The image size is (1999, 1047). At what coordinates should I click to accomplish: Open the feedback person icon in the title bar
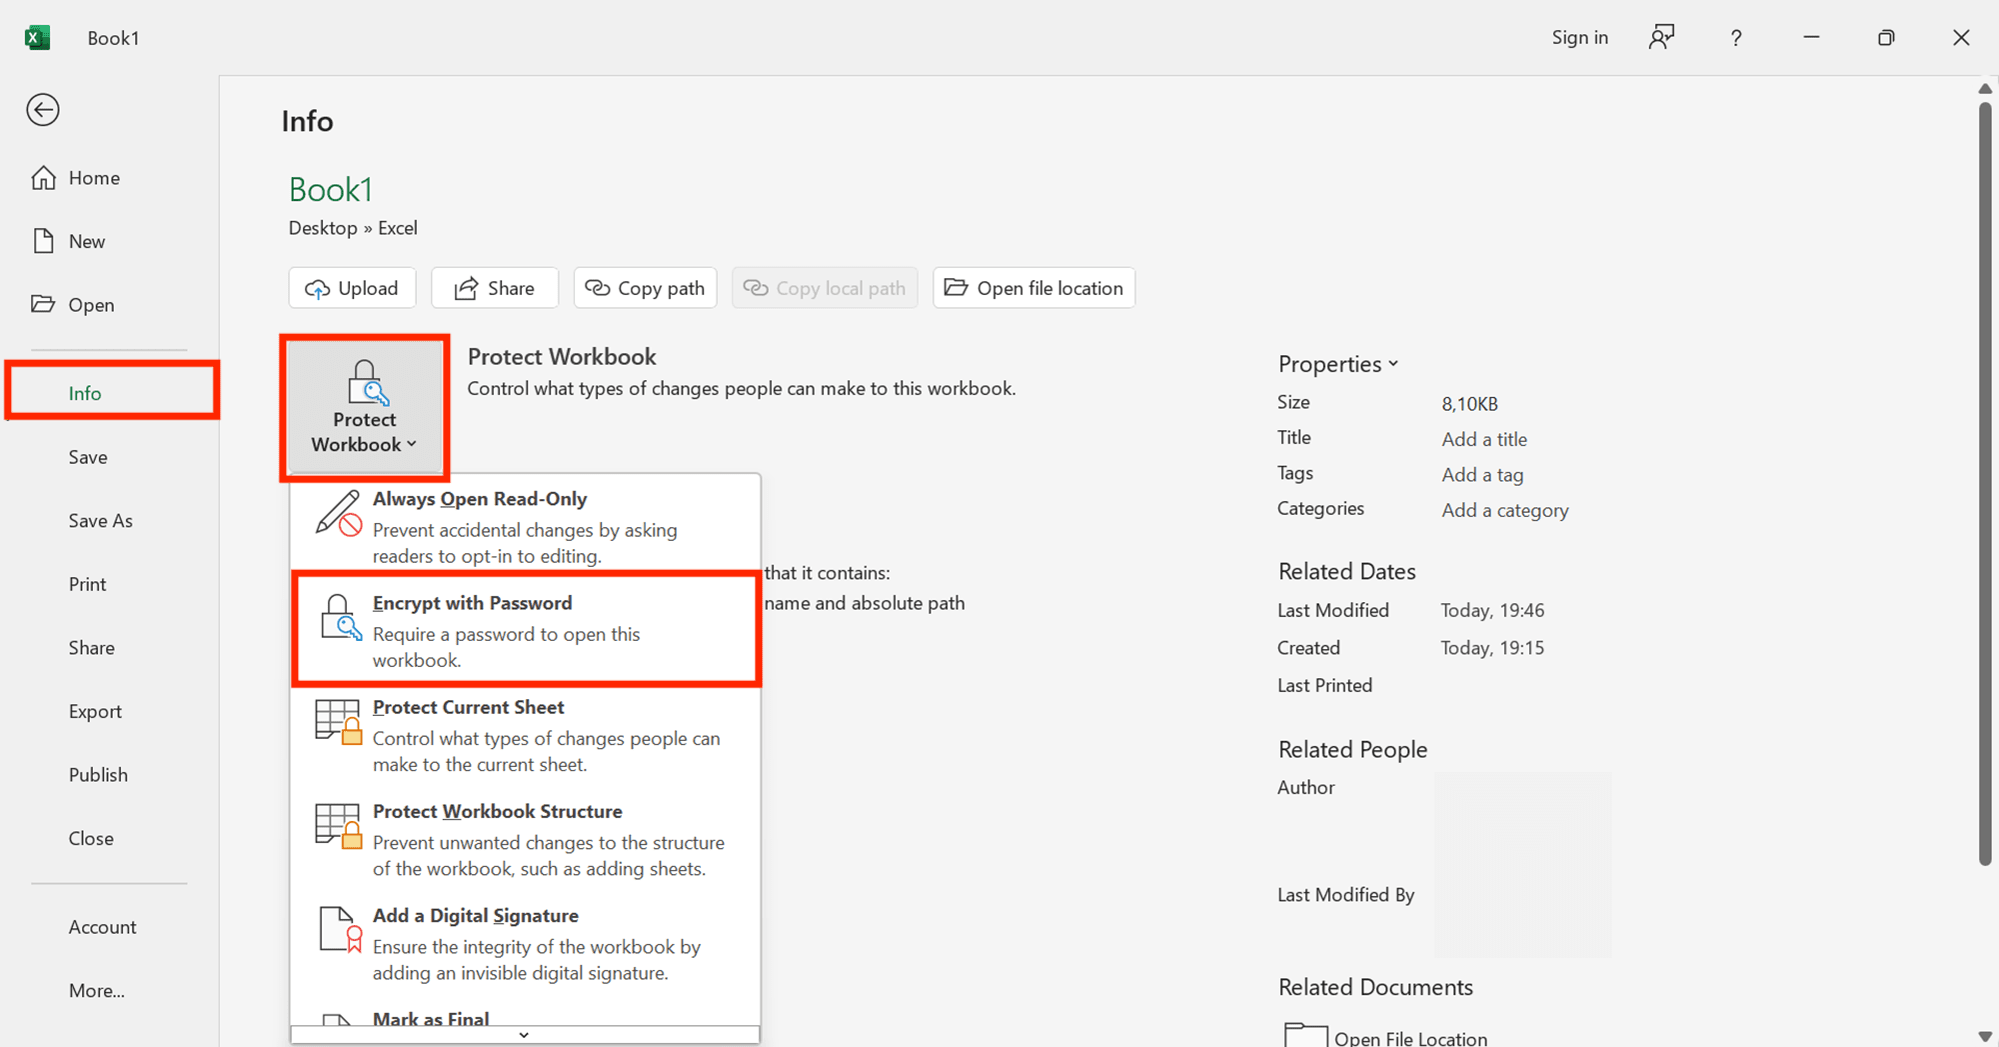pyautogui.click(x=1661, y=38)
